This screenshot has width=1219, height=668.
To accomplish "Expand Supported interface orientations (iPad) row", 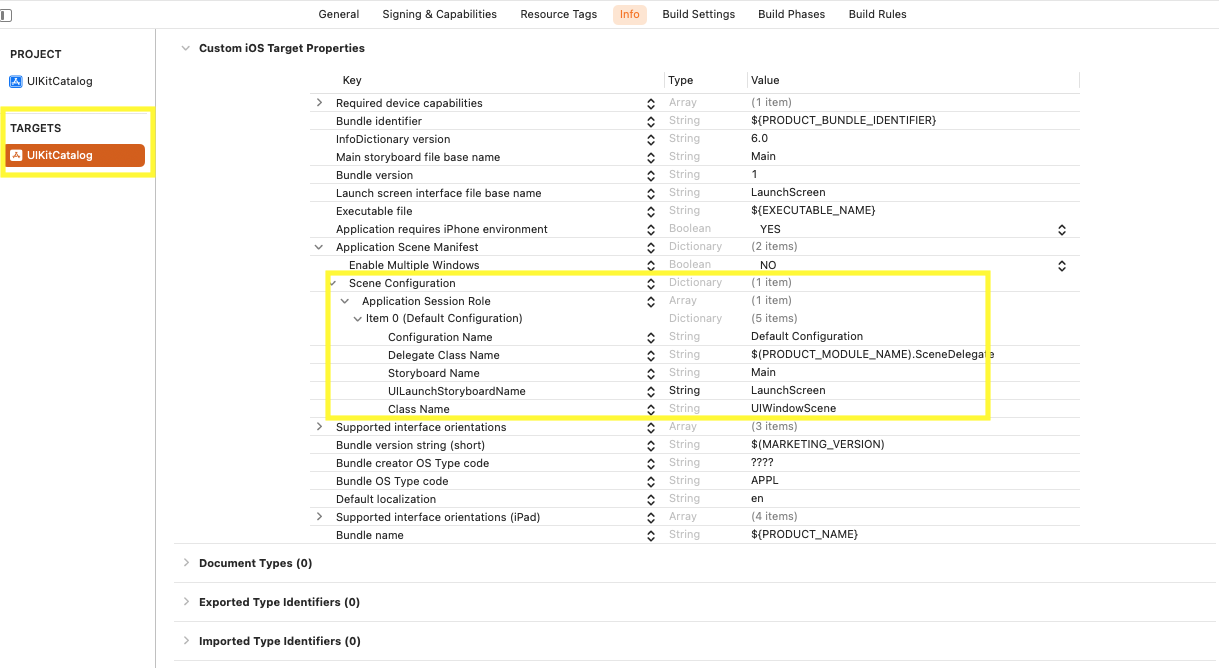I will (x=319, y=517).
